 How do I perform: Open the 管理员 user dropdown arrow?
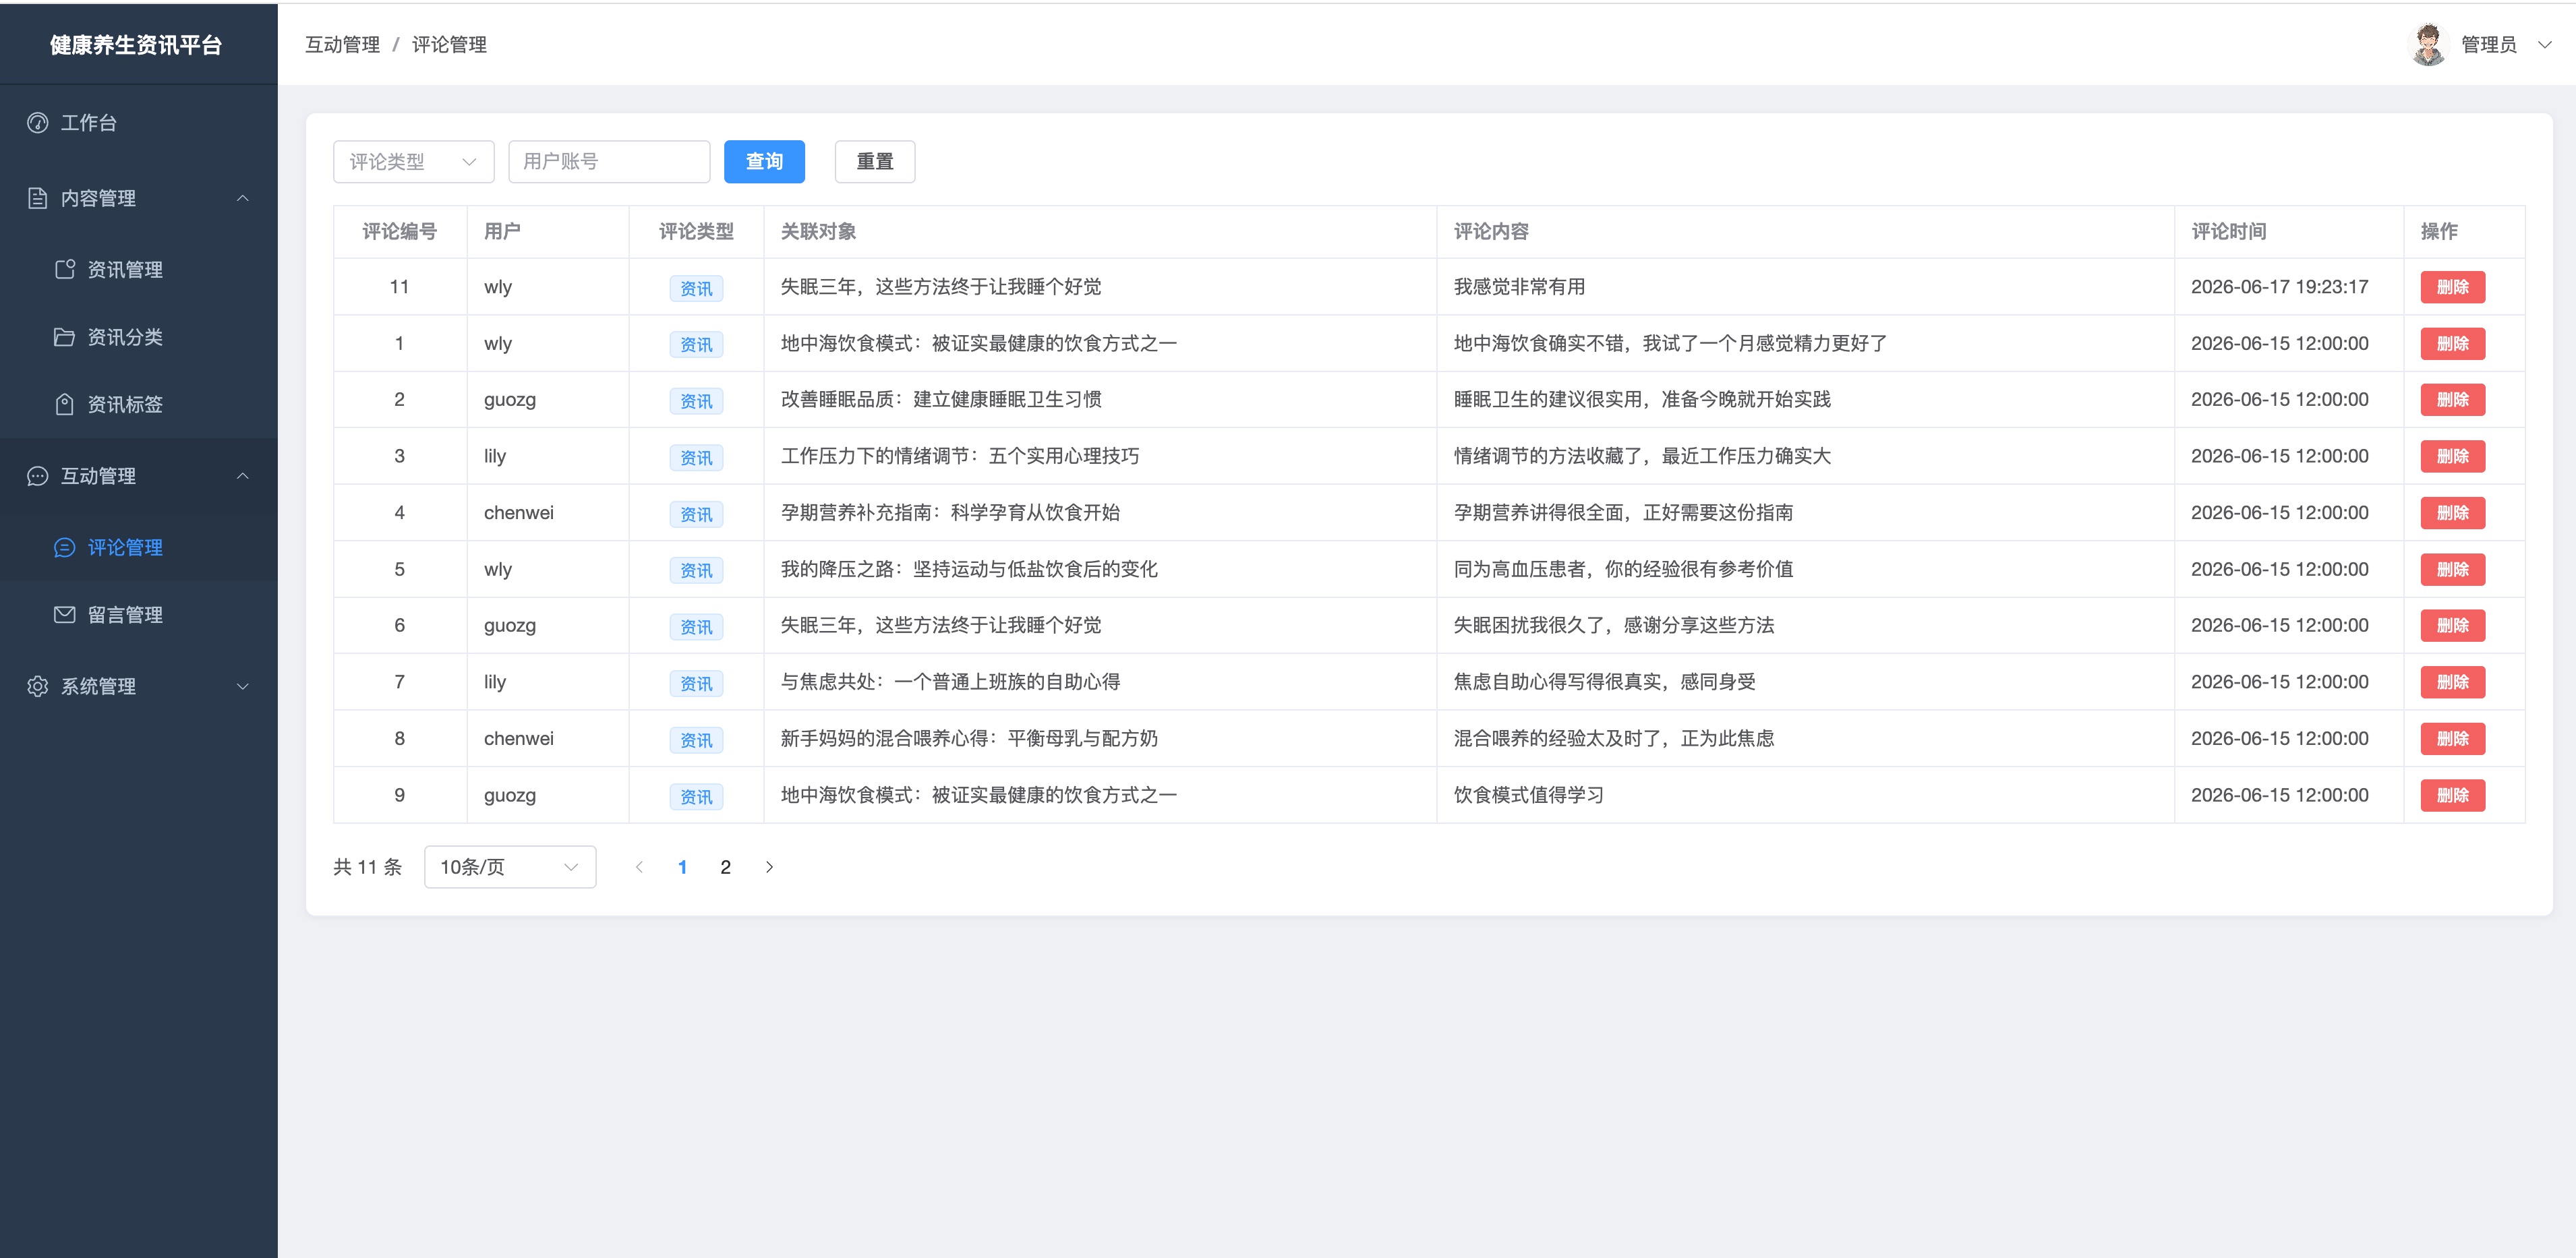point(2545,45)
